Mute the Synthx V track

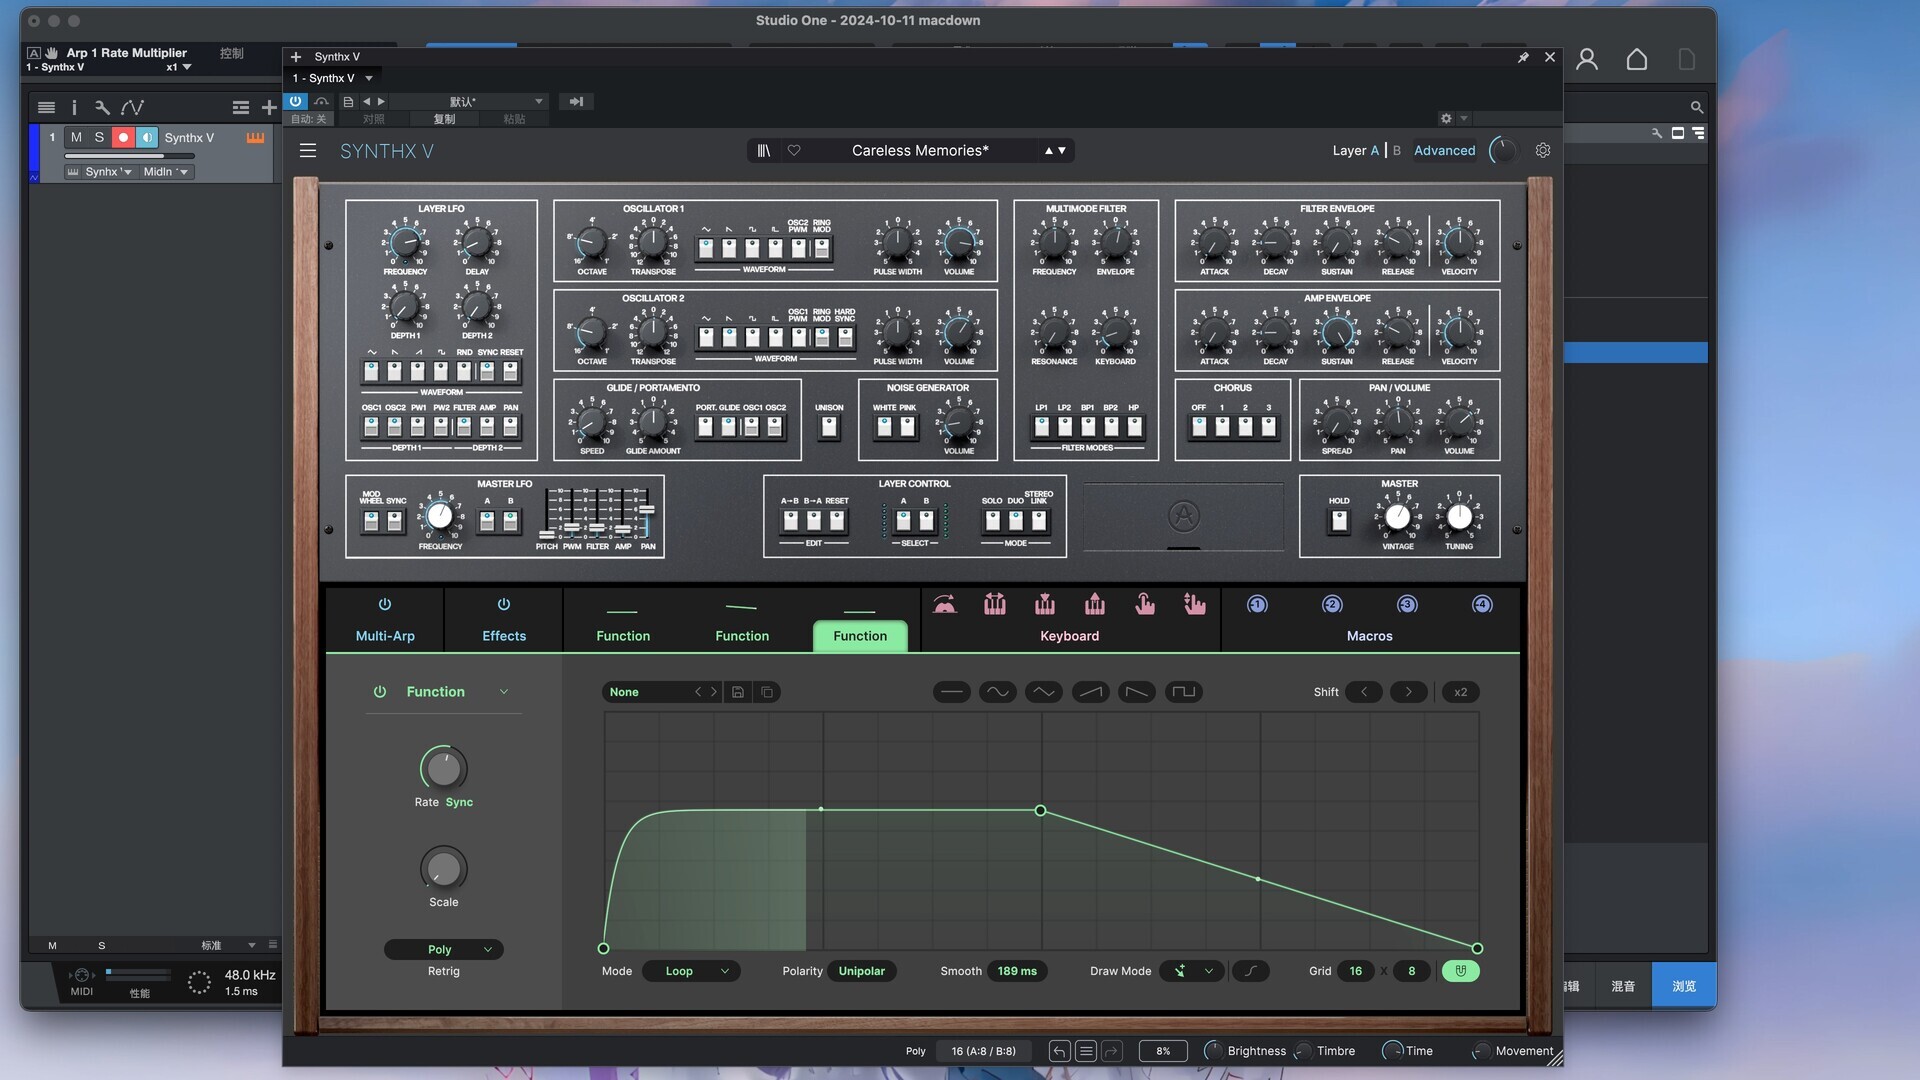[76, 137]
